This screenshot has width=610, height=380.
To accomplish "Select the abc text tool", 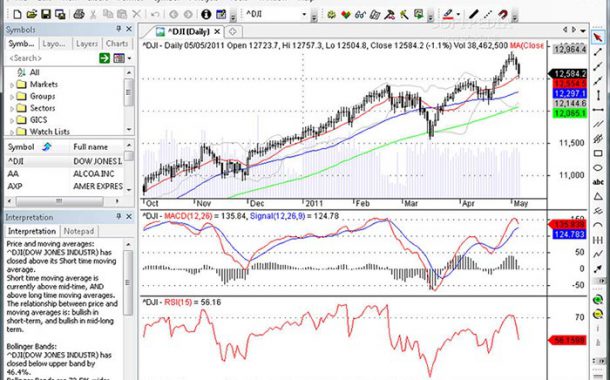I will coord(598,182).
